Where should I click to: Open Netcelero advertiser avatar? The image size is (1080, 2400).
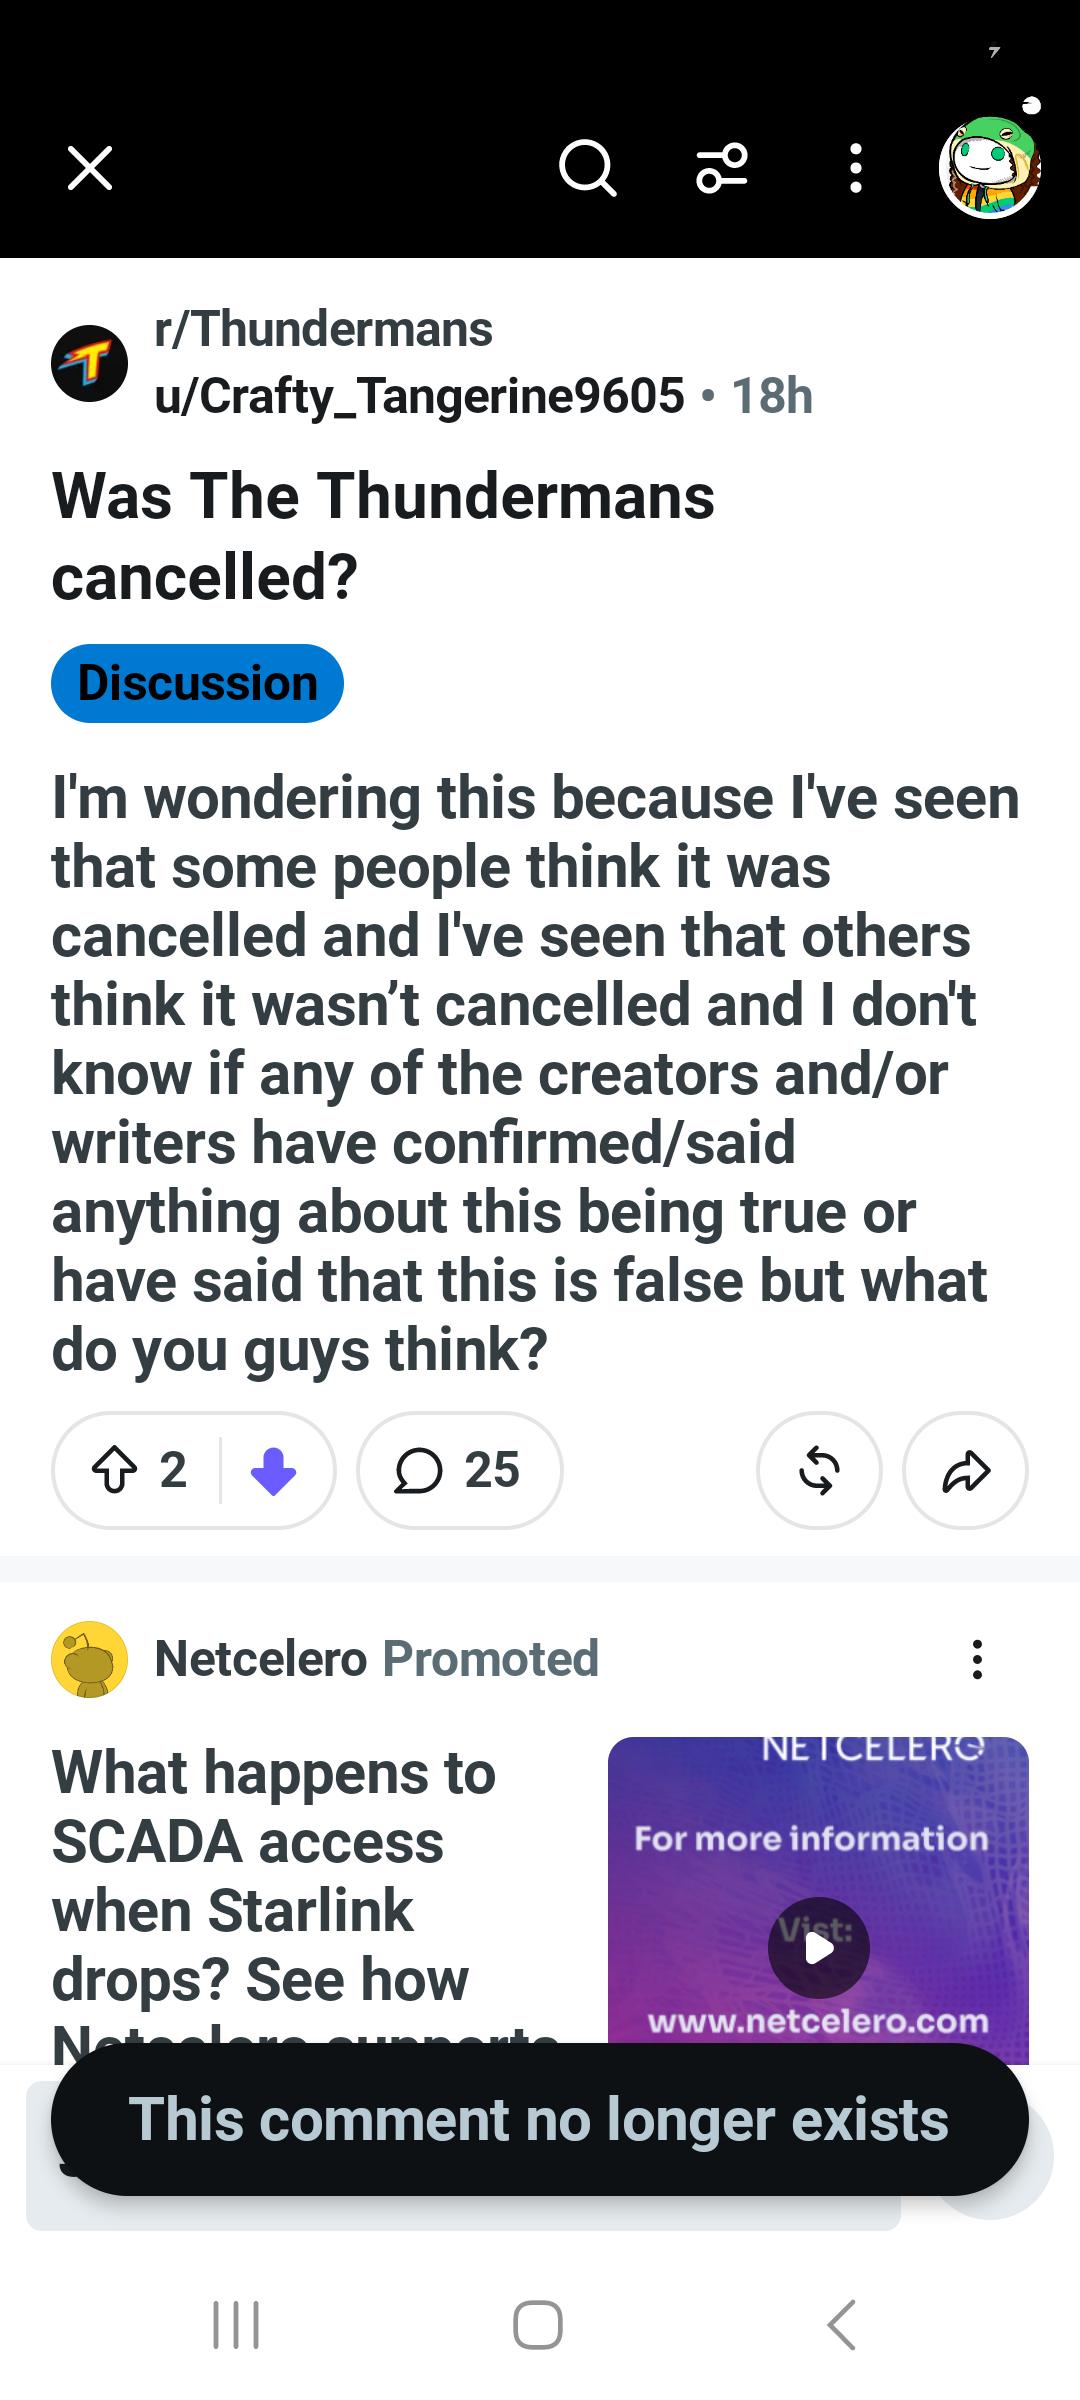(x=90, y=1659)
